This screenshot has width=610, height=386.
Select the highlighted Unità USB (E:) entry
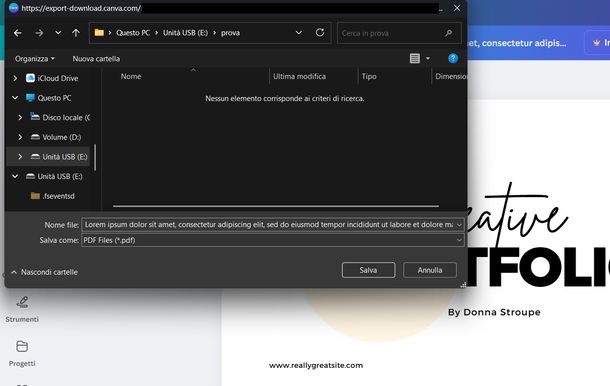tap(59, 156)
